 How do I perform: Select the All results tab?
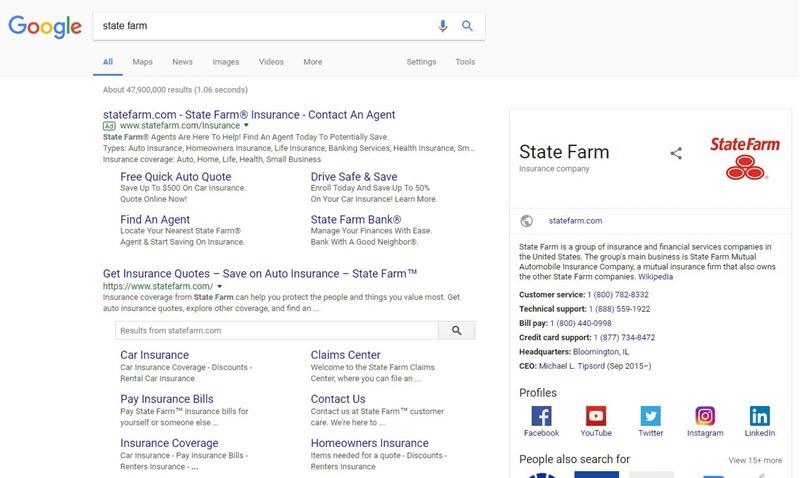(108, 62)
